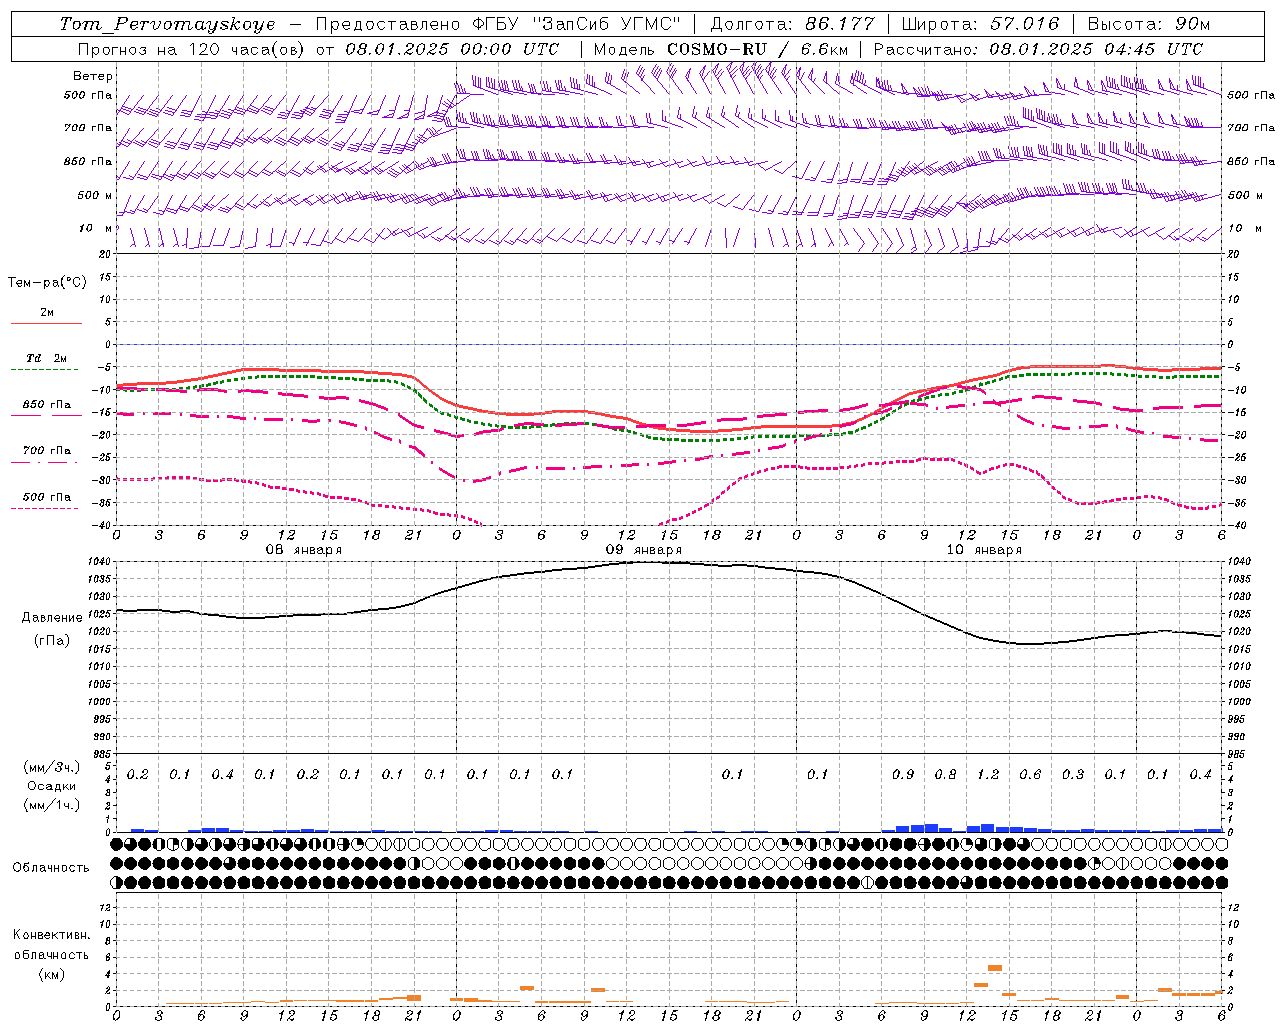
Task: Click the 08 января date label
Action: (304, 550)
